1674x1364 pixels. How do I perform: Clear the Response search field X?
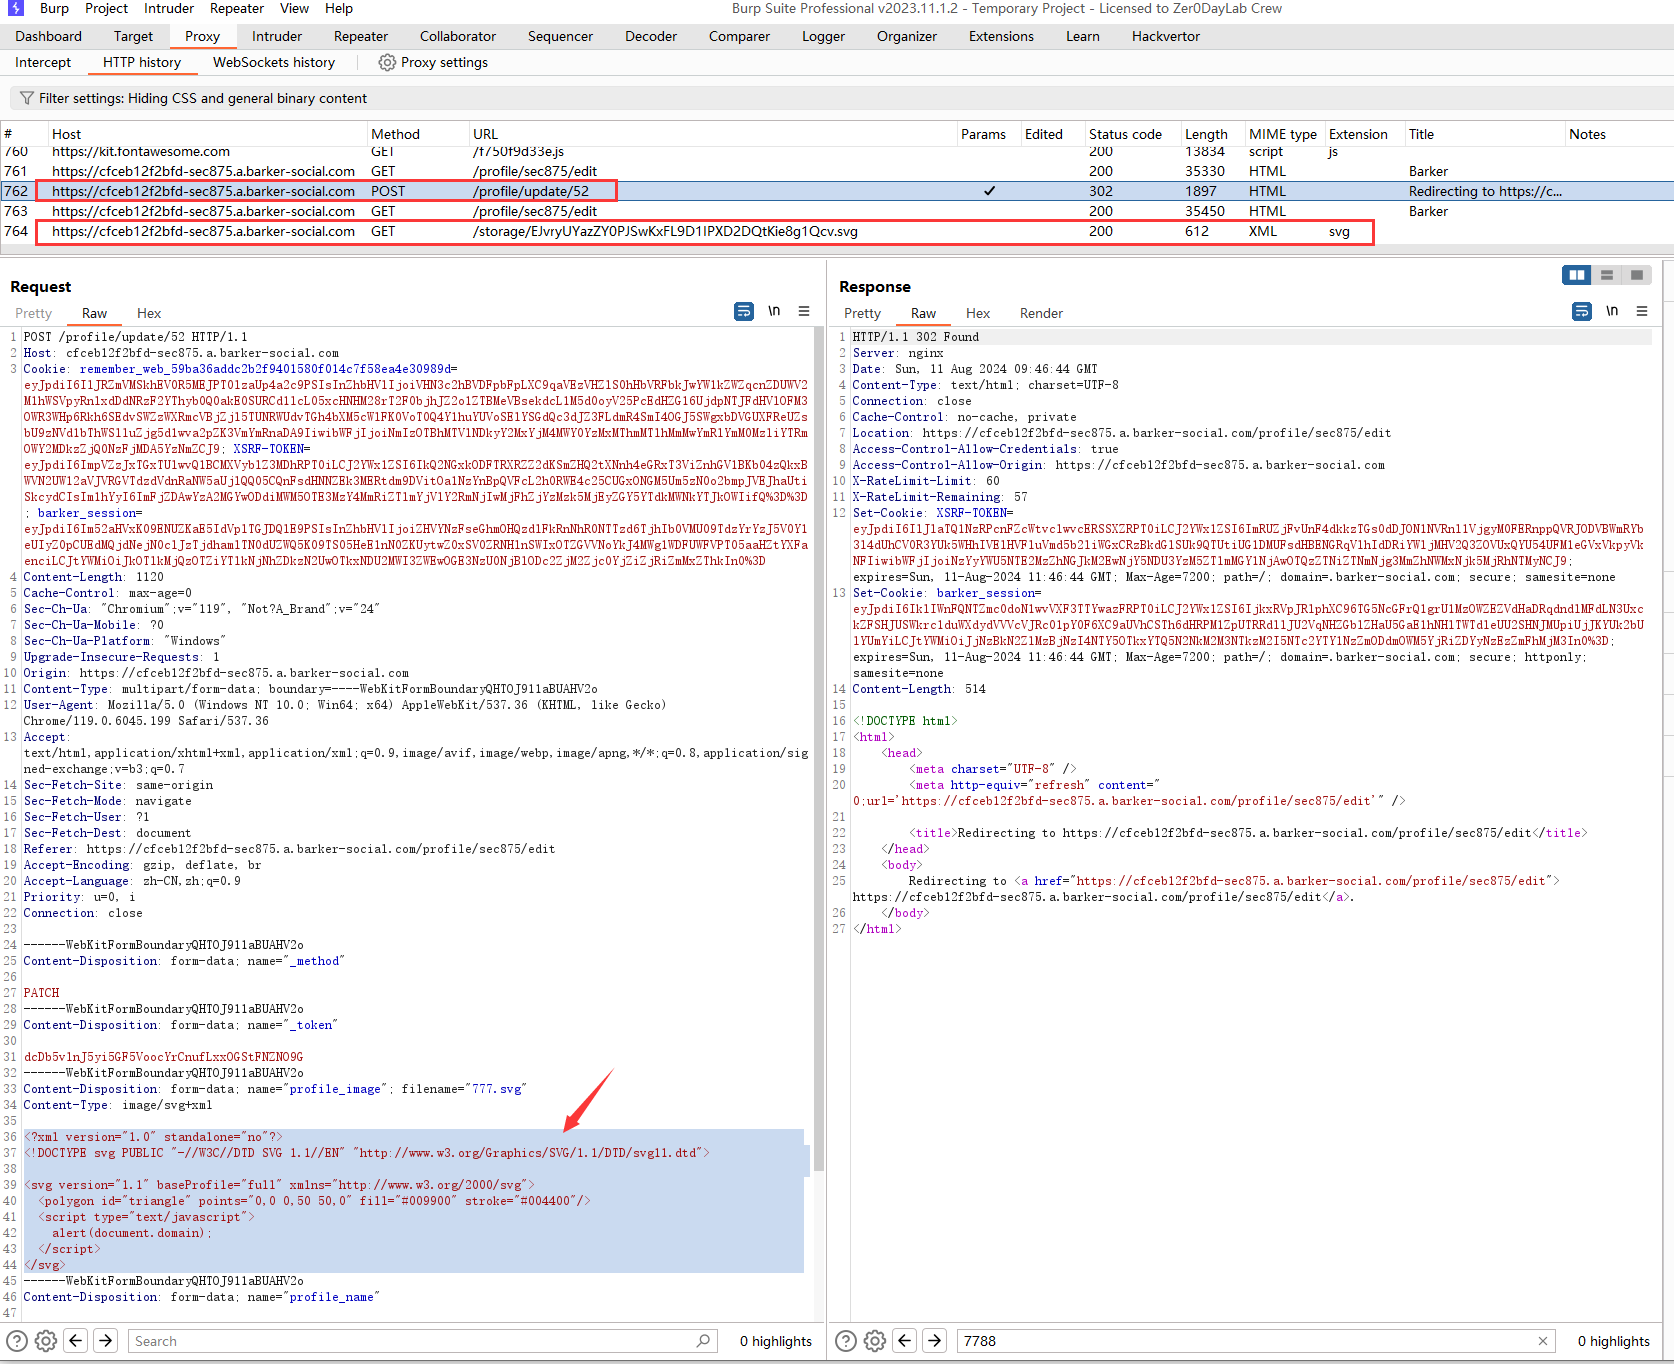pos(1543,1341)
